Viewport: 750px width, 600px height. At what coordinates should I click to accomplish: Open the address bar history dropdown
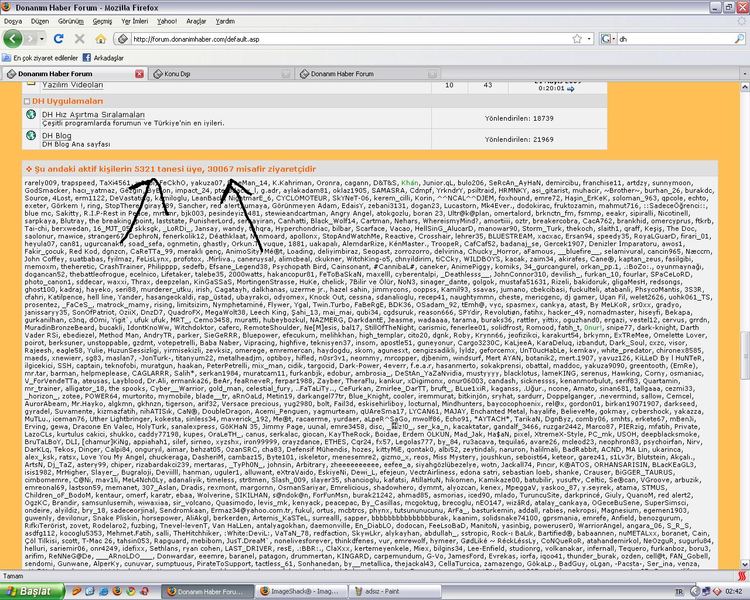point(589,39)
